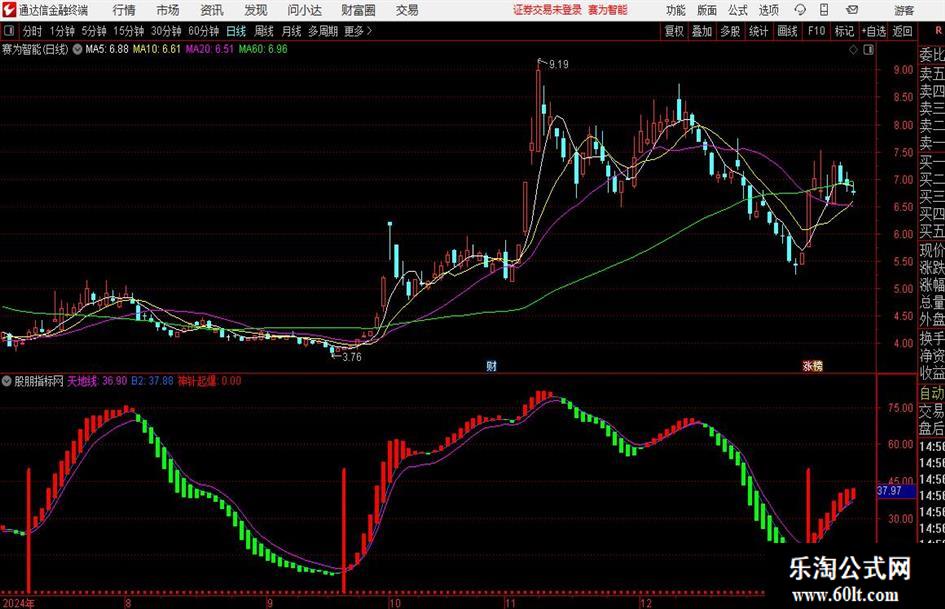
Task: Click the MA10: 6.61 label
Action: click(157, 49)
